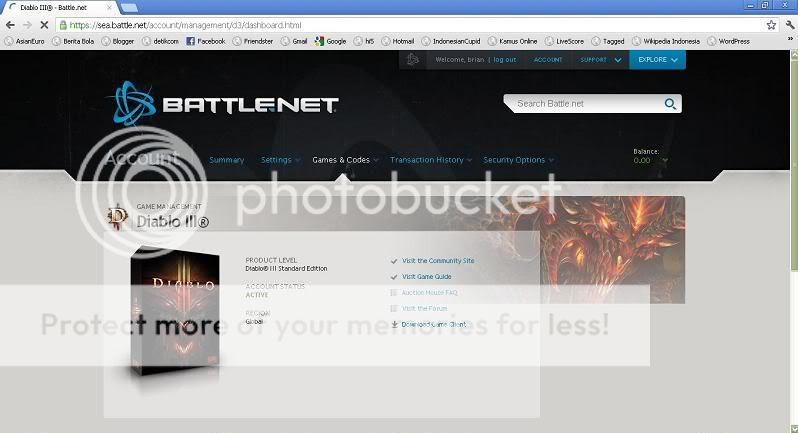
Task: Expand the Settings menu
Action: [280, 160]
